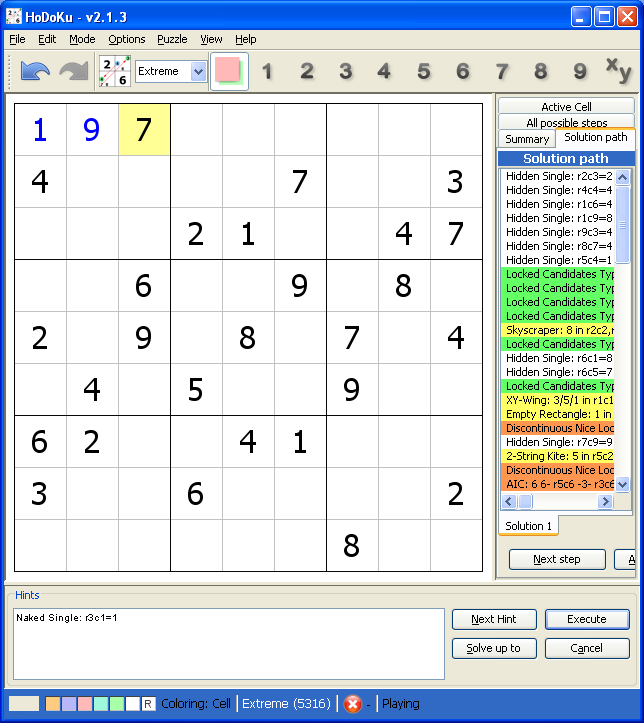This screenshot has height=723, width=644.
Task: Select the white status bar color swatch
Action: (x=132, y=704)
